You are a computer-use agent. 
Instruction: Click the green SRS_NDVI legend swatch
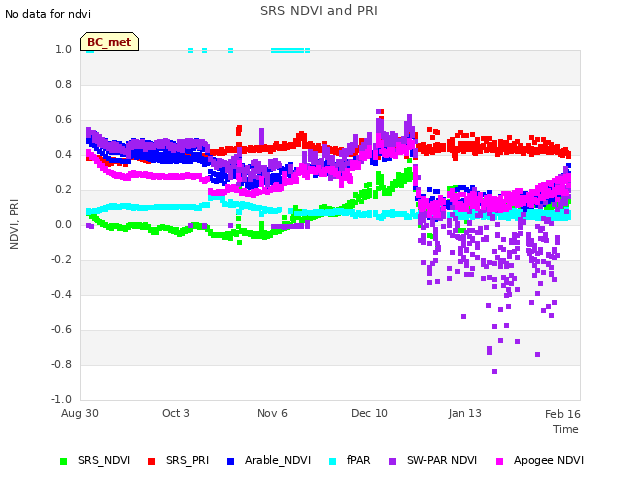(x=63, y=461)
